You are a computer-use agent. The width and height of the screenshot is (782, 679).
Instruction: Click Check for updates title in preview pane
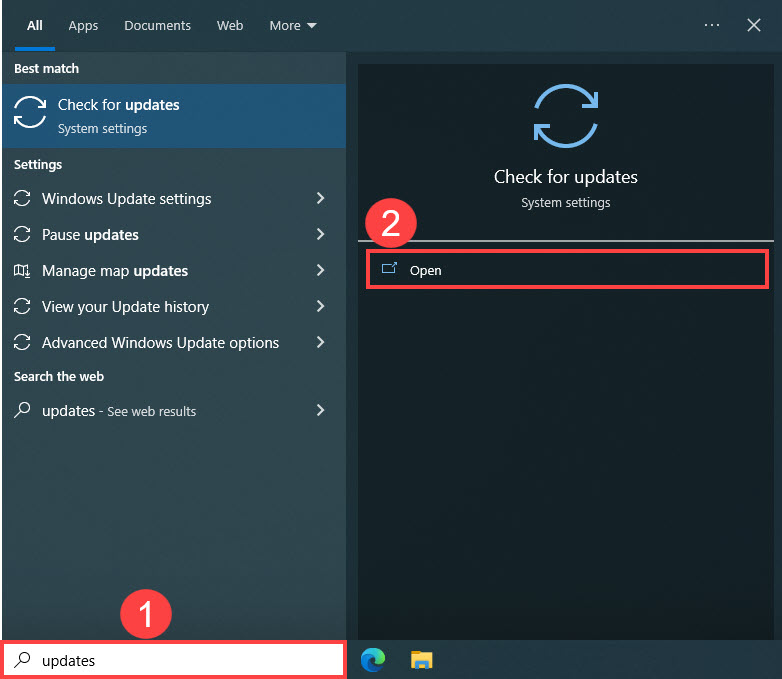[566, 177]
